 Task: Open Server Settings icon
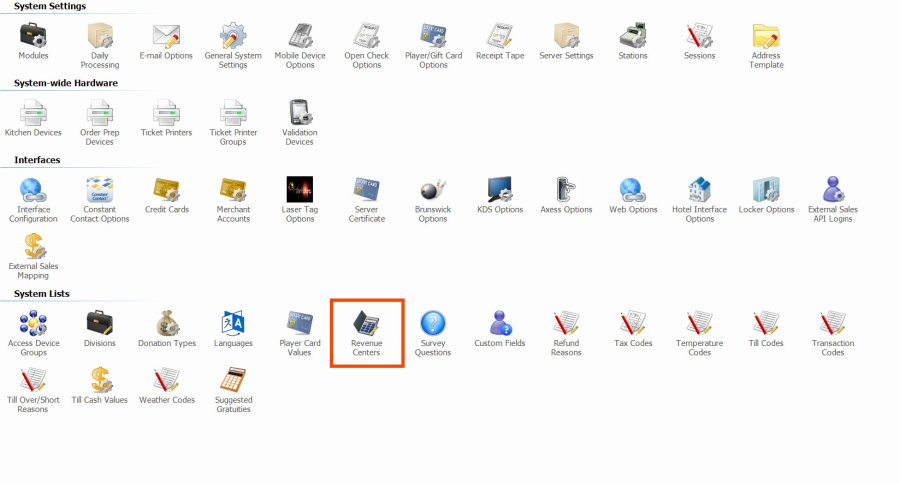pos(567,36)
